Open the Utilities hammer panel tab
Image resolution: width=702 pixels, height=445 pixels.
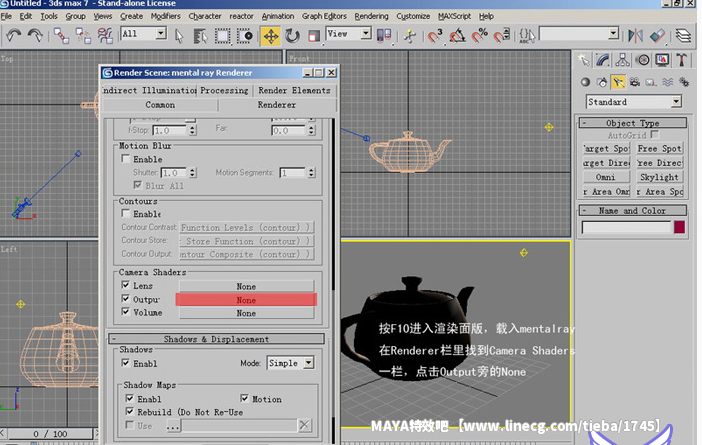click(x=681, y=60)
